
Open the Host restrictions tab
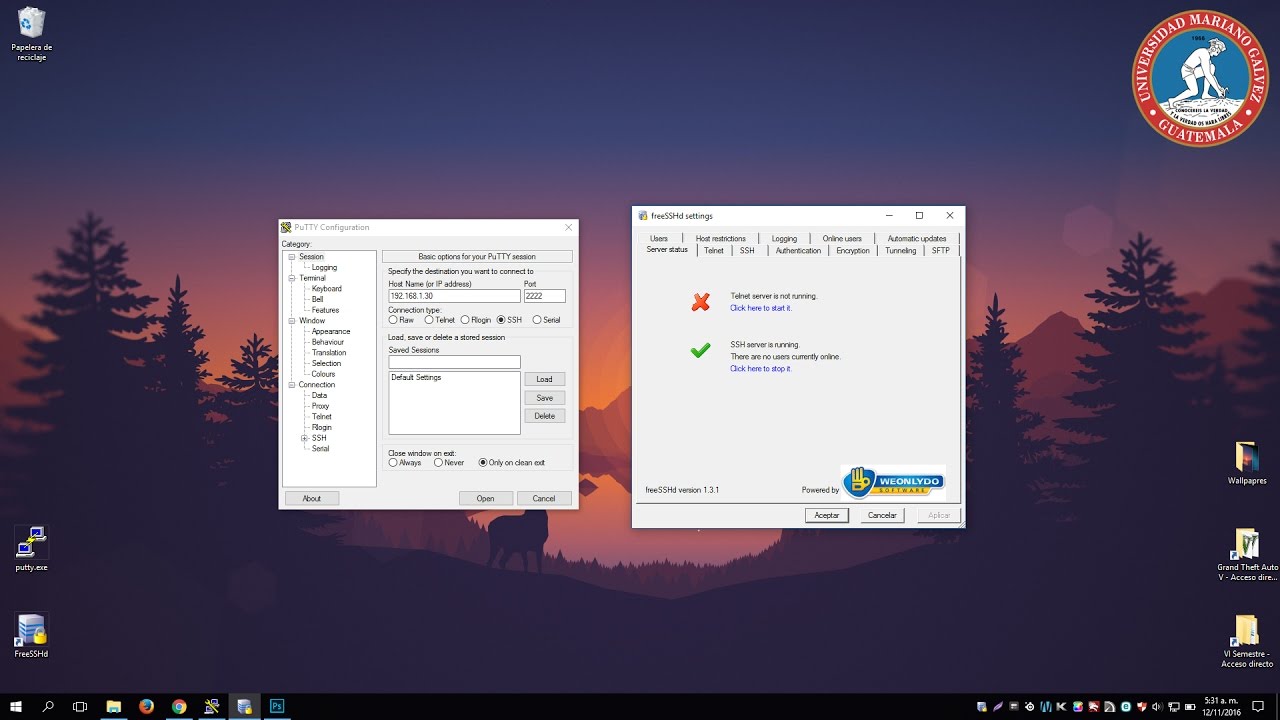(x=721, y=238)
